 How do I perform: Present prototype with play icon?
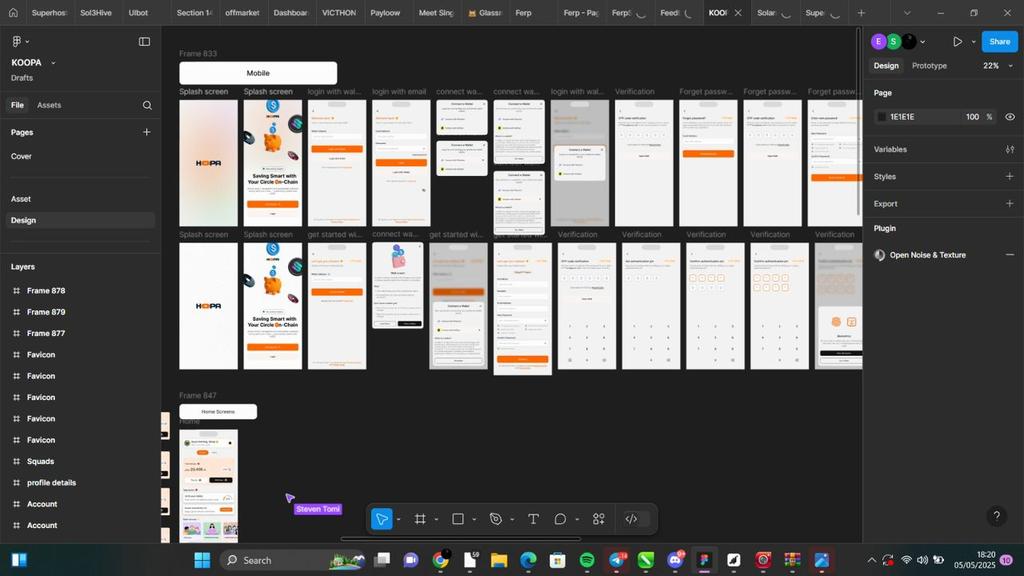point(957,41)
